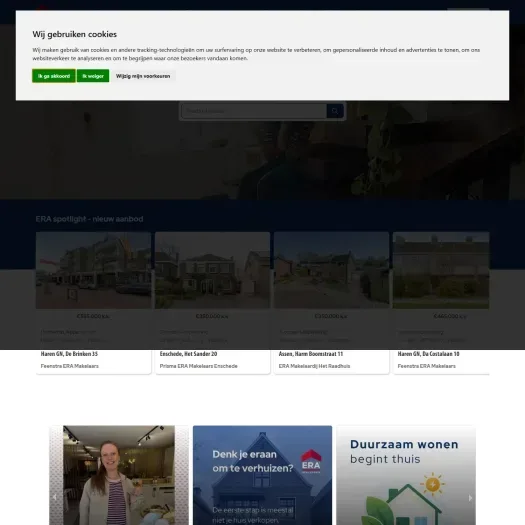Select 'Enschede, Het Sander 20' address
The height and width of the screenshot is (525, 525).
189,354
